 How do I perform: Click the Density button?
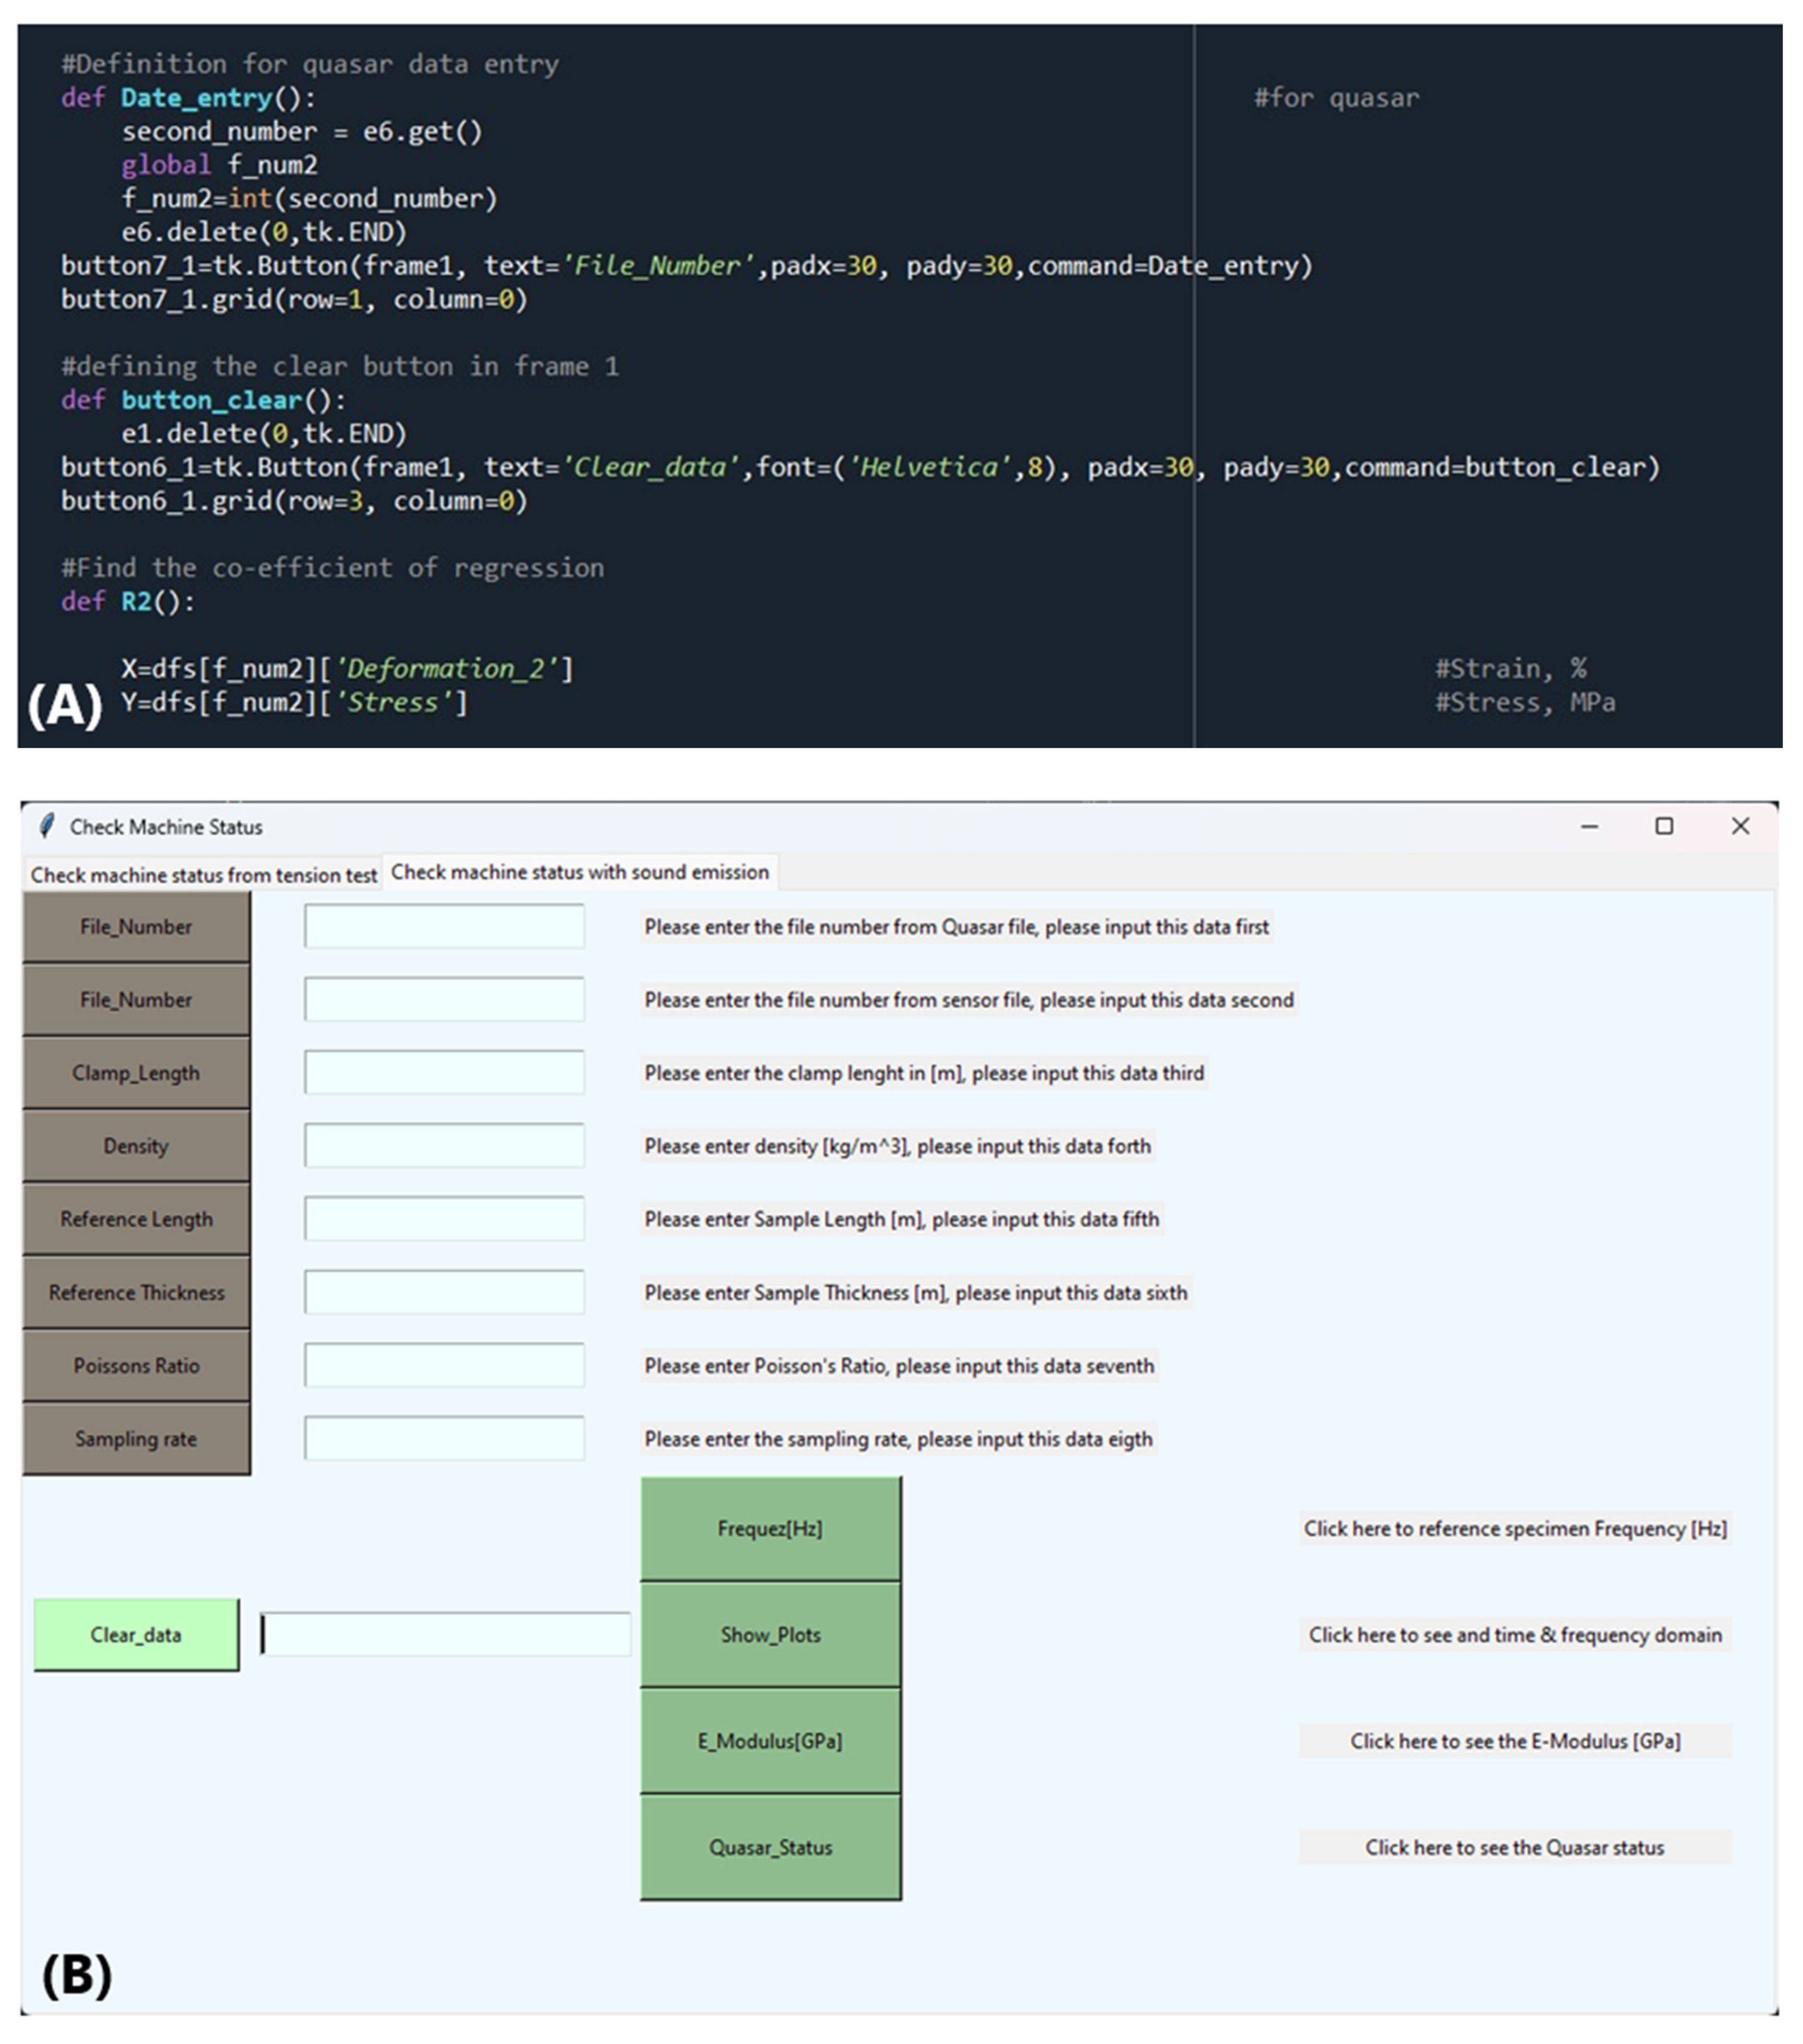[x=136, y=1146]
